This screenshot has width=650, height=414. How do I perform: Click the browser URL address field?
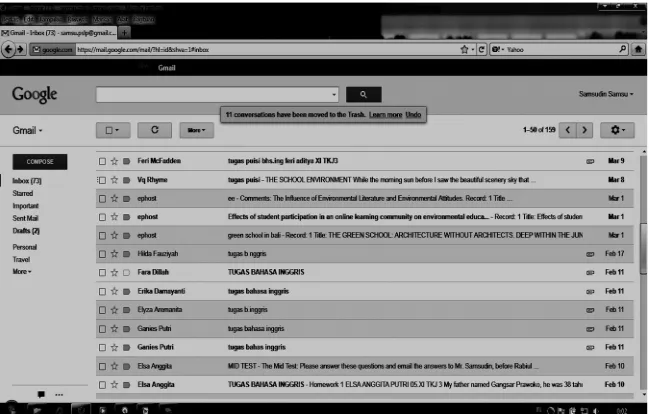tap(267, 49)
